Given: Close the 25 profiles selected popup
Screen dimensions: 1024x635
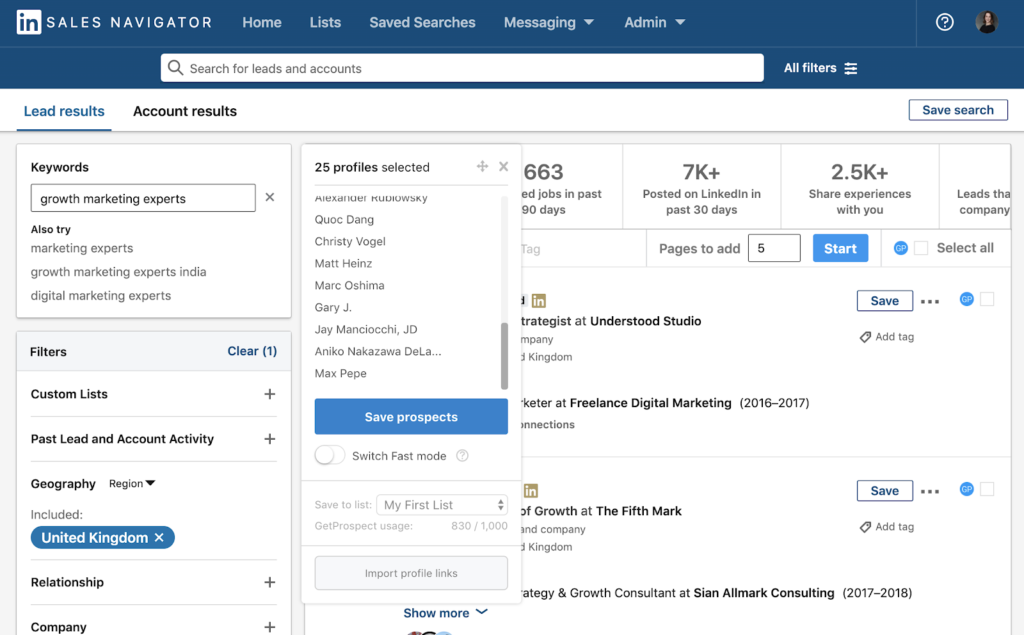Looking at the screenshot, I should [504, 166].
